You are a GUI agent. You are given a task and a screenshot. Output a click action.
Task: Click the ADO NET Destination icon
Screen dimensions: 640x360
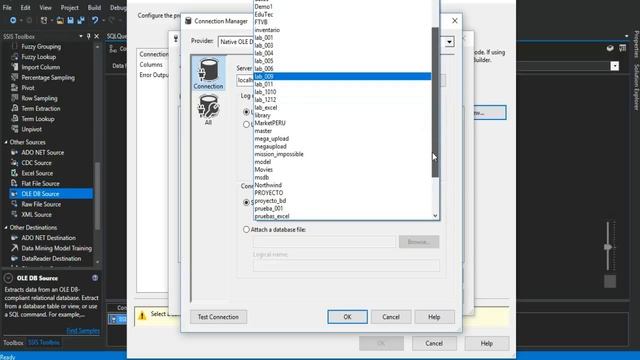coord(15,238)
